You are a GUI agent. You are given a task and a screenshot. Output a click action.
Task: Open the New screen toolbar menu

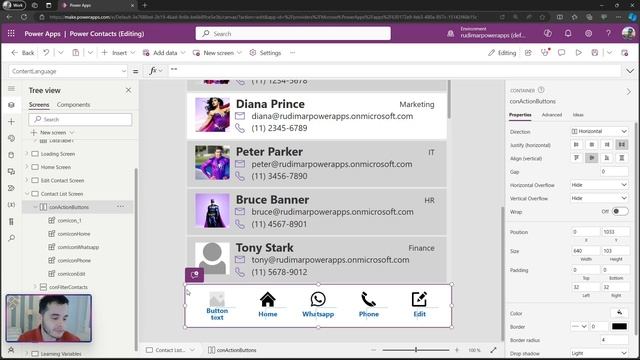click(x=217, y=53)
